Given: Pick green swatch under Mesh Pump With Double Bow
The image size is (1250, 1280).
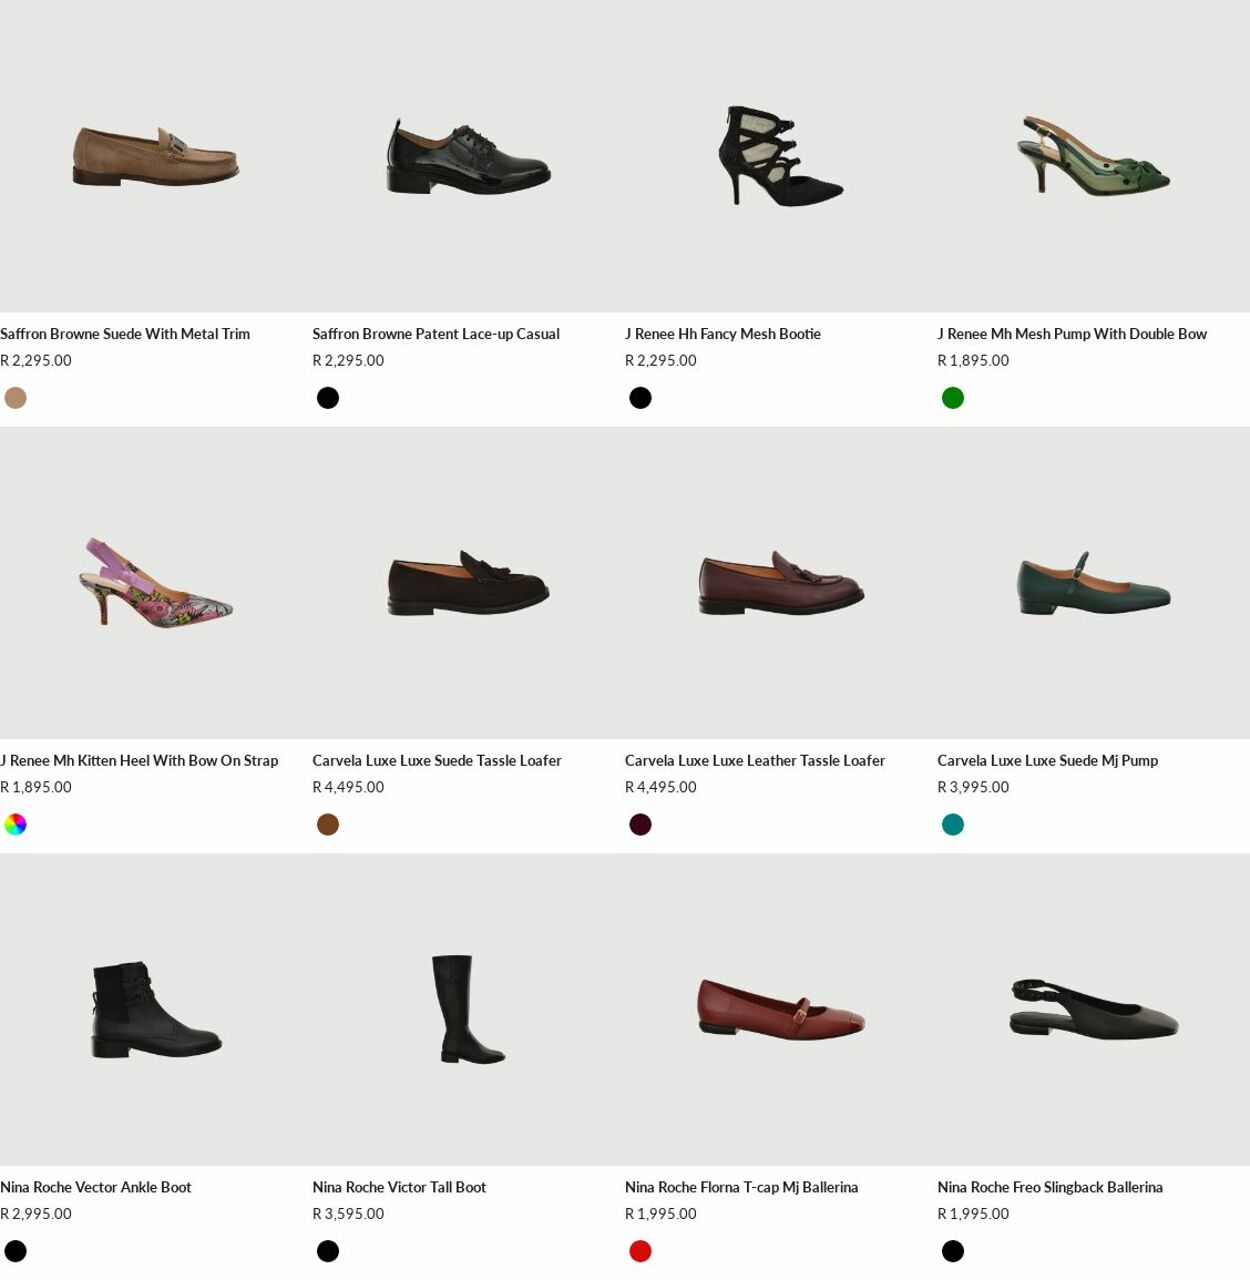Looking at the screenshot, I should tap(953, 398).
